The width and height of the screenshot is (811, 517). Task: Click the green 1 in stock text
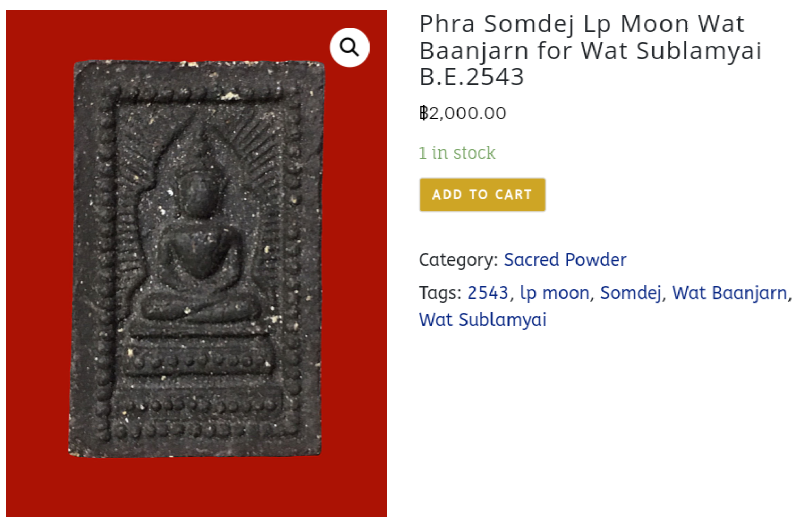pyautogui.click(x=457, y=153)
